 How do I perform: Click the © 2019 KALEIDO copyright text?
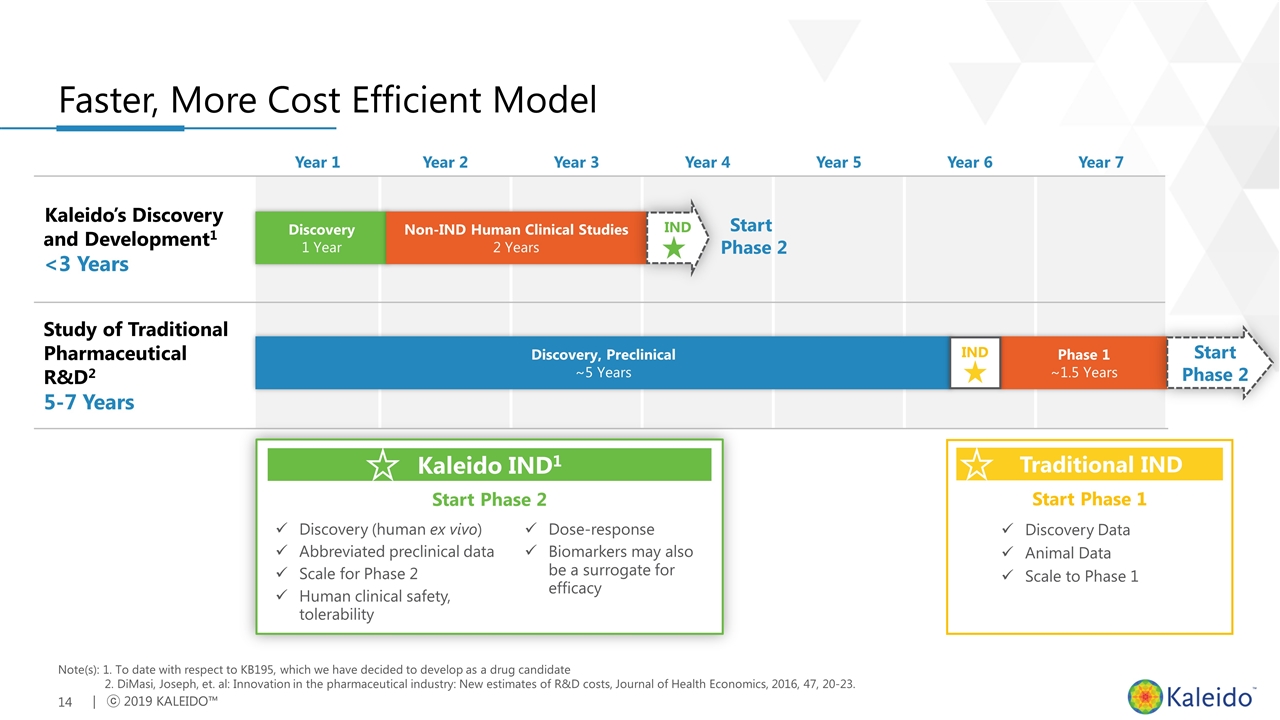point(160,703)
